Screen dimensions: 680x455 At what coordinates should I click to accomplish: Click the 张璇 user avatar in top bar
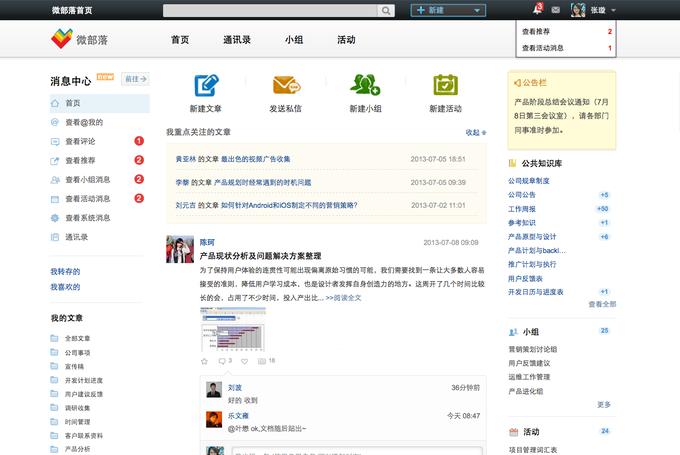578,10
